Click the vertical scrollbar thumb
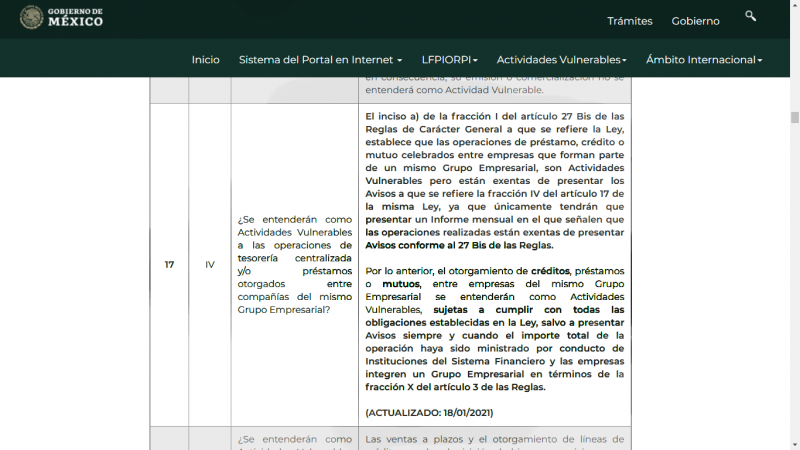 click(794, 117)
